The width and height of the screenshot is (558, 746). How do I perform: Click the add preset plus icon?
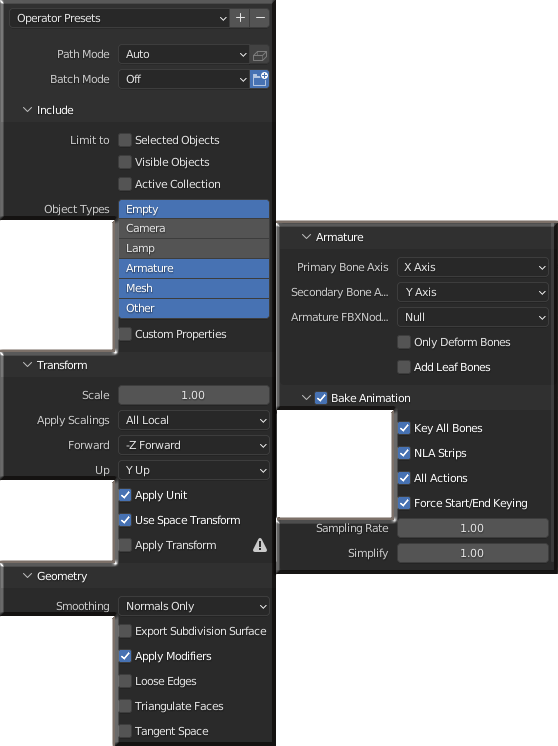point(240,18)
